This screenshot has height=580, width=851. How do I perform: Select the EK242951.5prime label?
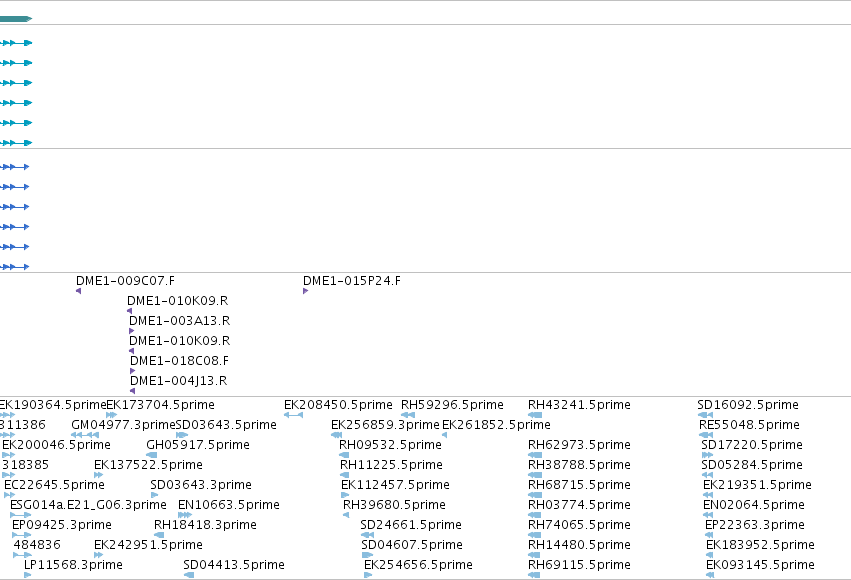point(148,545)
